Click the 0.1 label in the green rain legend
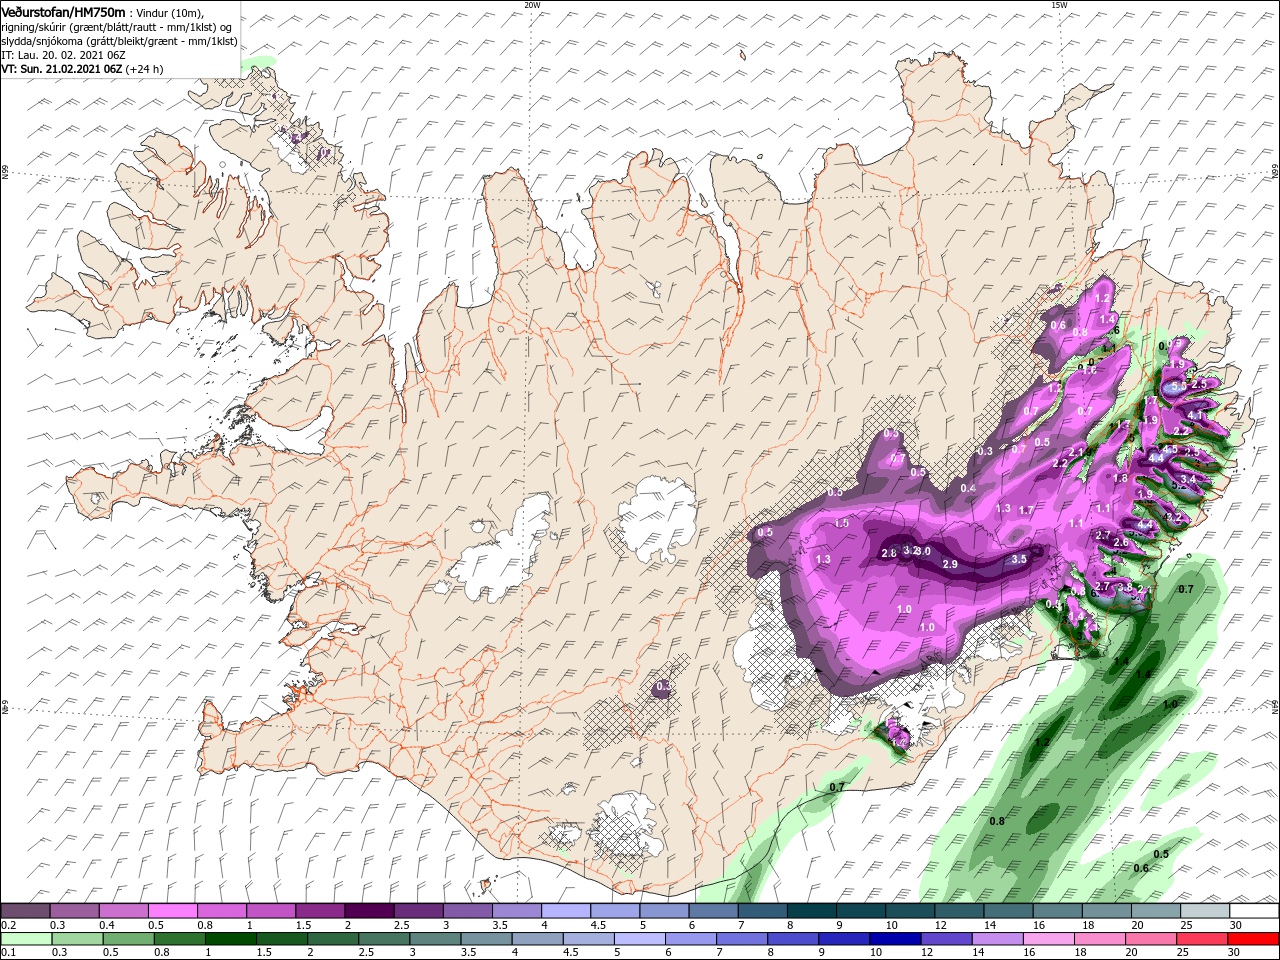Image resolution: width=1280 pixels, height=960 pixels. point(8,952)
